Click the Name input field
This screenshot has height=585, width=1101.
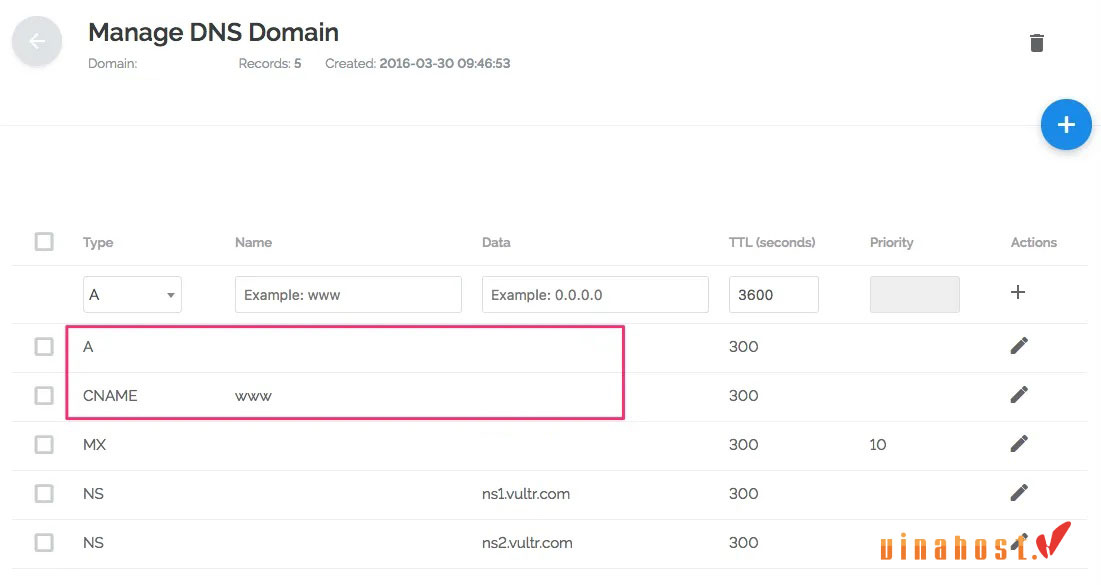click(x=348, y=295)
